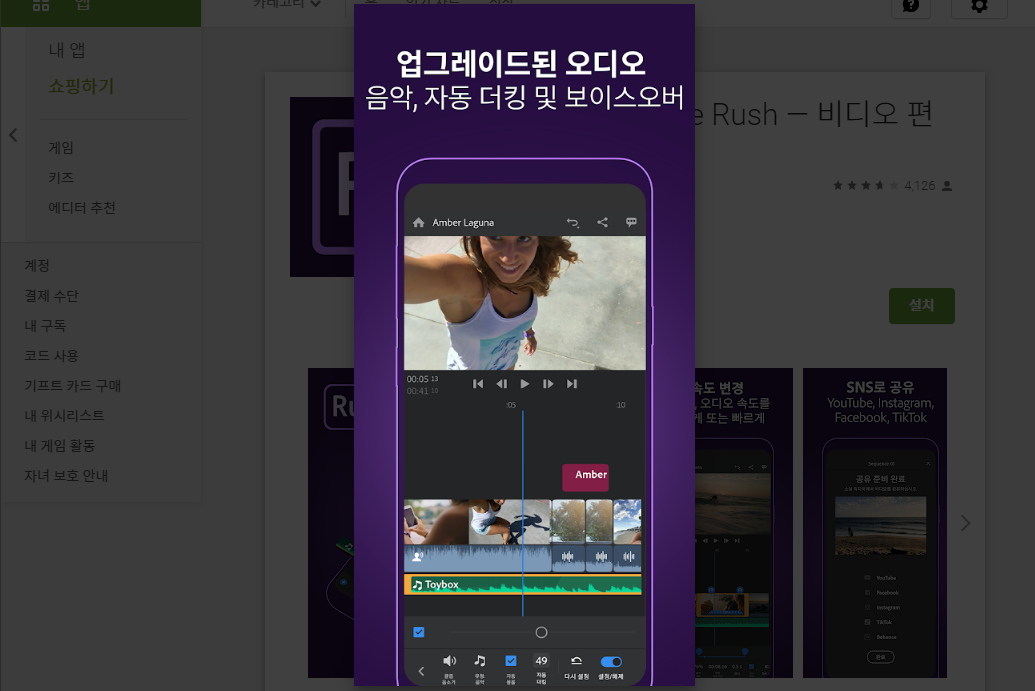Collapse the sidebar with the left chevron
Image resolution: width=1035 pixels, height=691 pixels.
click(x=13, y=135)
